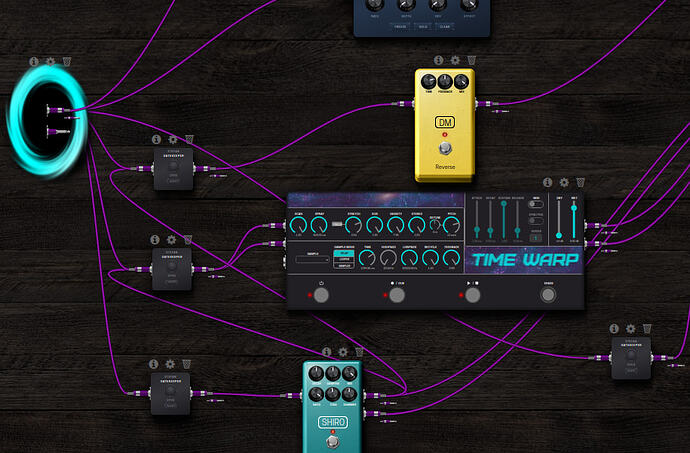This screenshot has width=690, height=453.
Task: Open settings of Gatekeeper feeding DM Reverse
Action: [173, 140]
